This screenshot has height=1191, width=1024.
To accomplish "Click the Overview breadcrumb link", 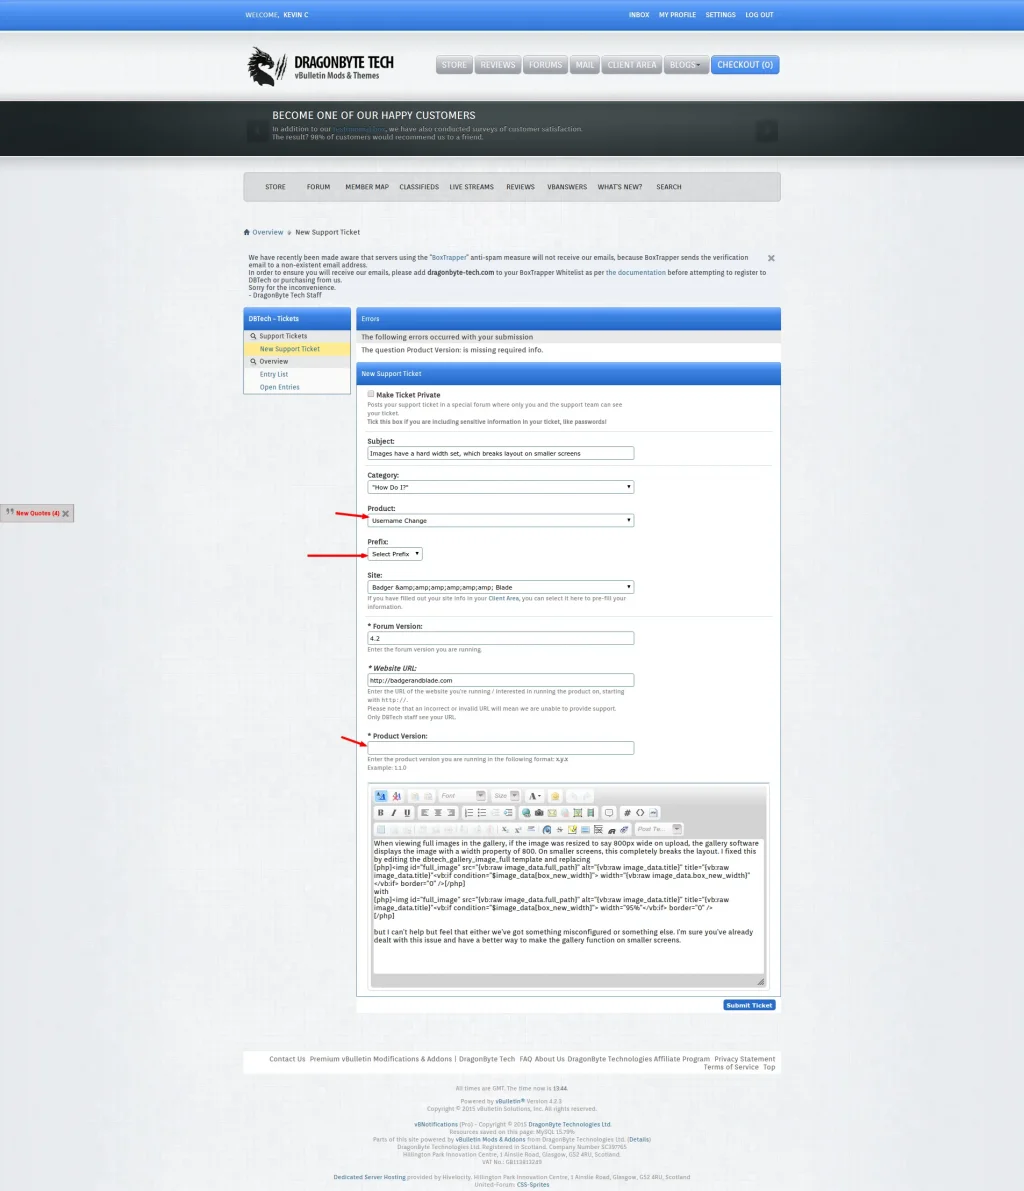I will [x=267, y=232].
